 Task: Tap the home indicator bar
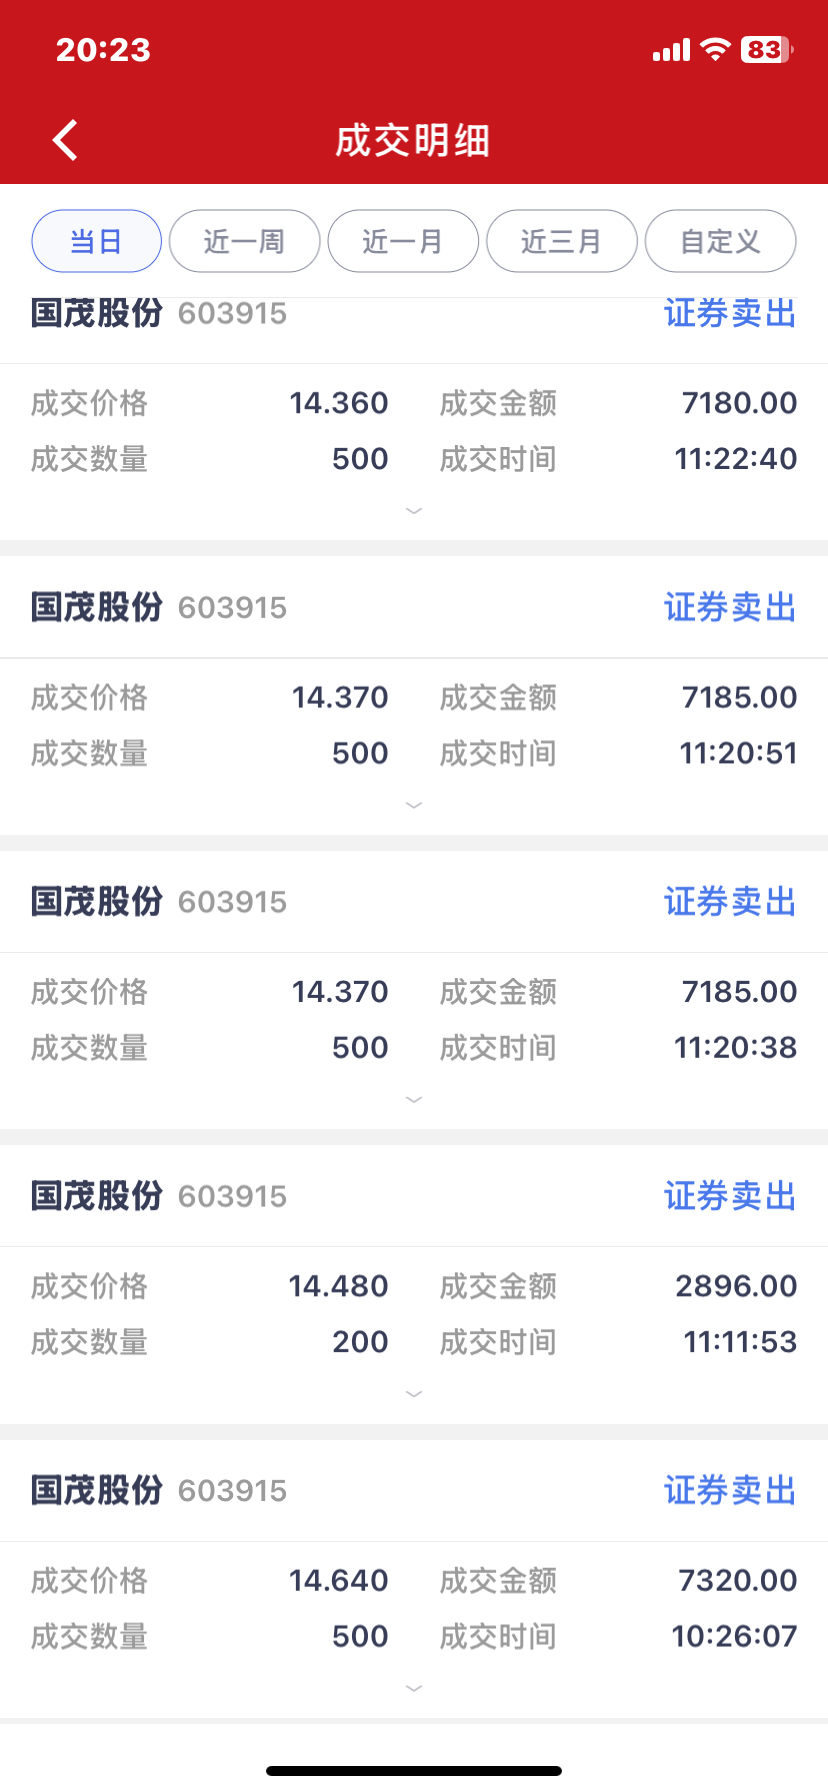click(414, 1771)
